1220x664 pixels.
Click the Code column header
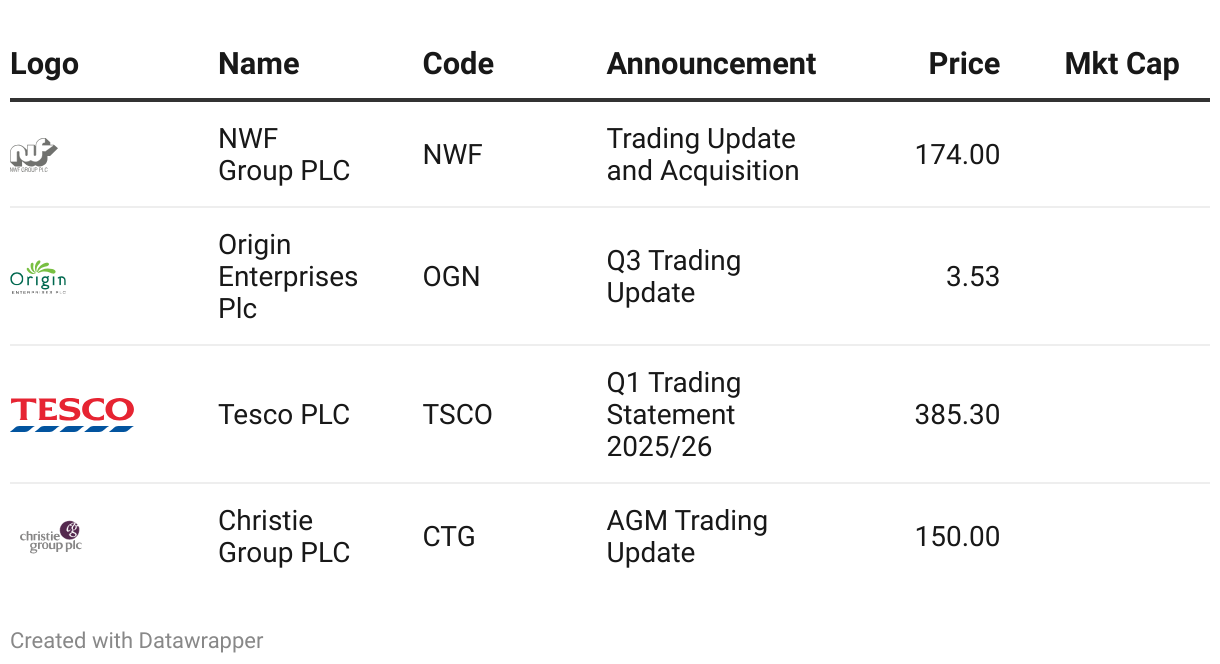[x=458, y=64]
